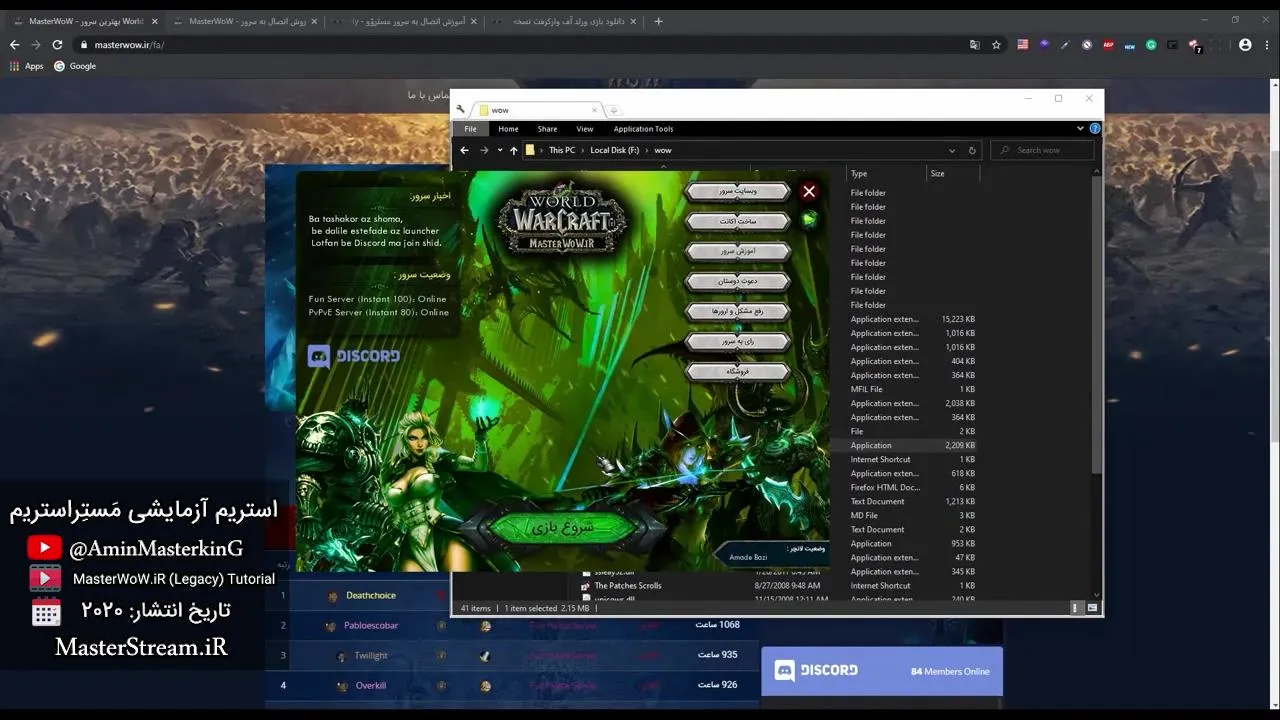Open the Google bookmark
Screen dimensions: 1280x720
pos(75,66)
